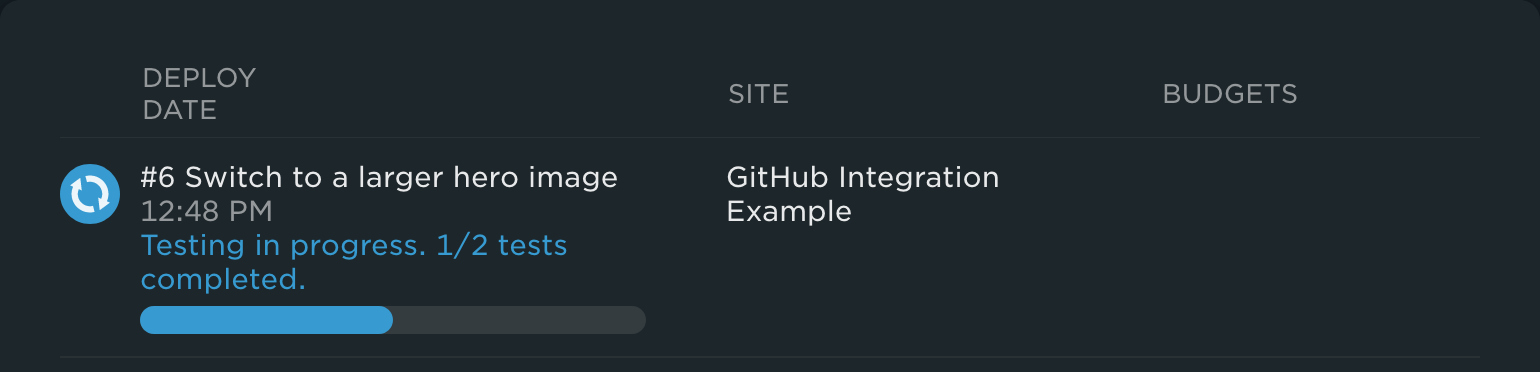Sort by the DEPLOY DATE column header
This screenshot has width=1540, height=372.
point(199,94)
